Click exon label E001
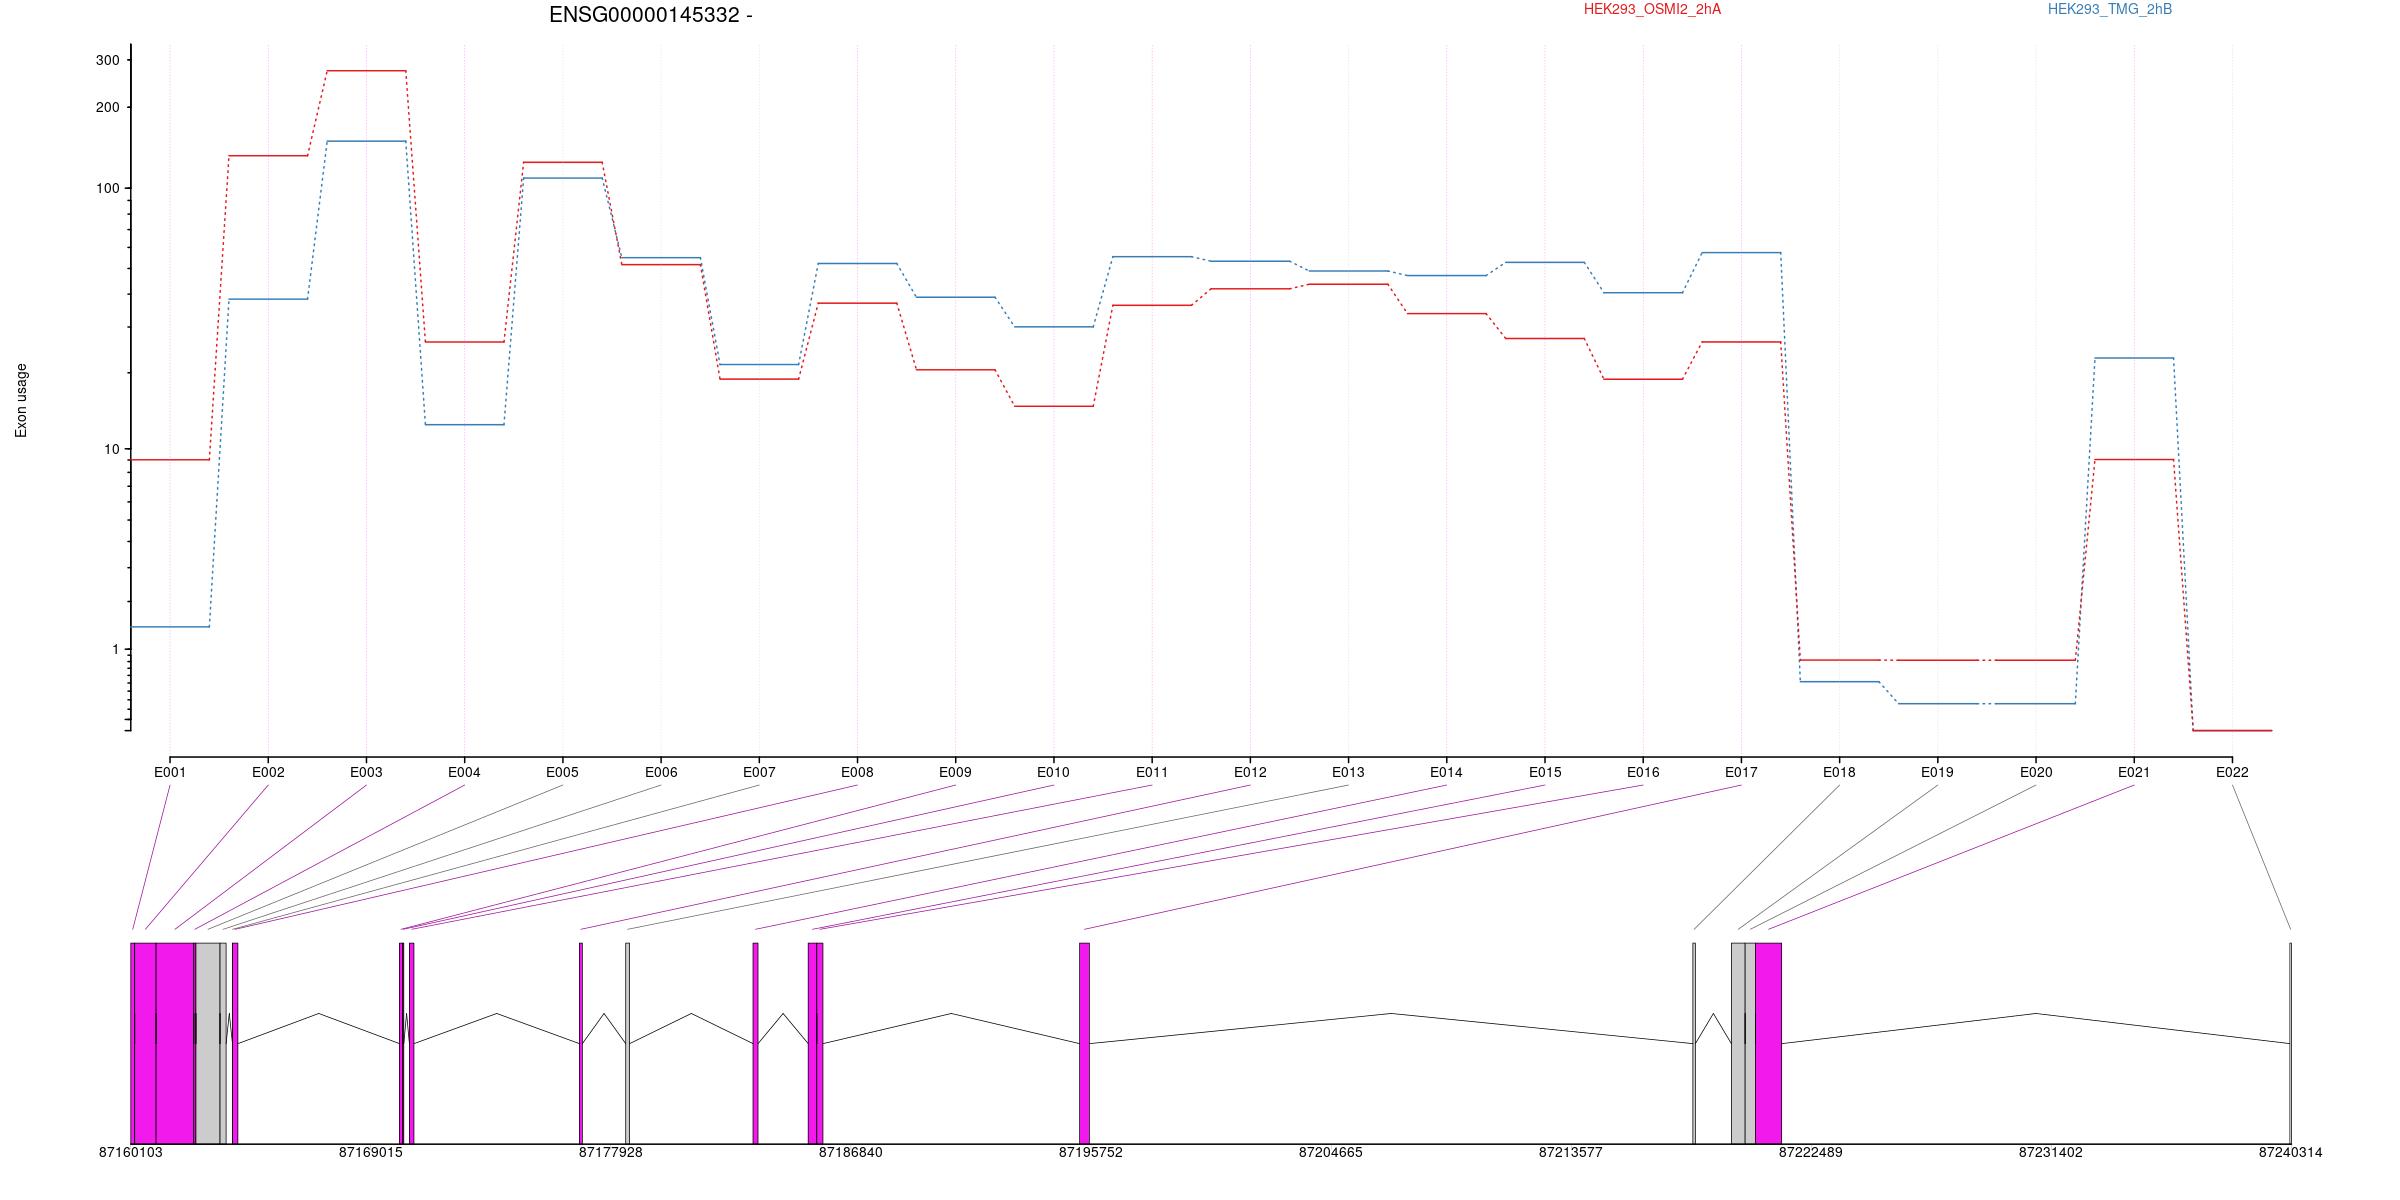The width and height of the screenshot is (2400, 1200). click(170, 772)
